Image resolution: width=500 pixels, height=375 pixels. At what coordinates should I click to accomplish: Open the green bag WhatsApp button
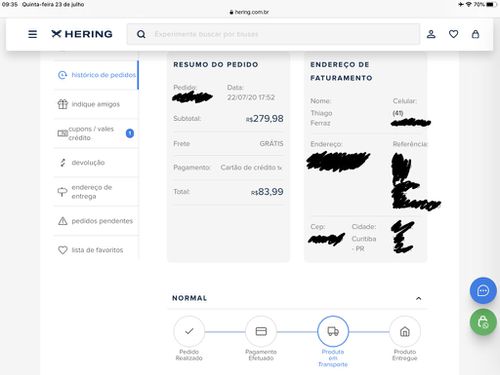(x=483, y=322)
